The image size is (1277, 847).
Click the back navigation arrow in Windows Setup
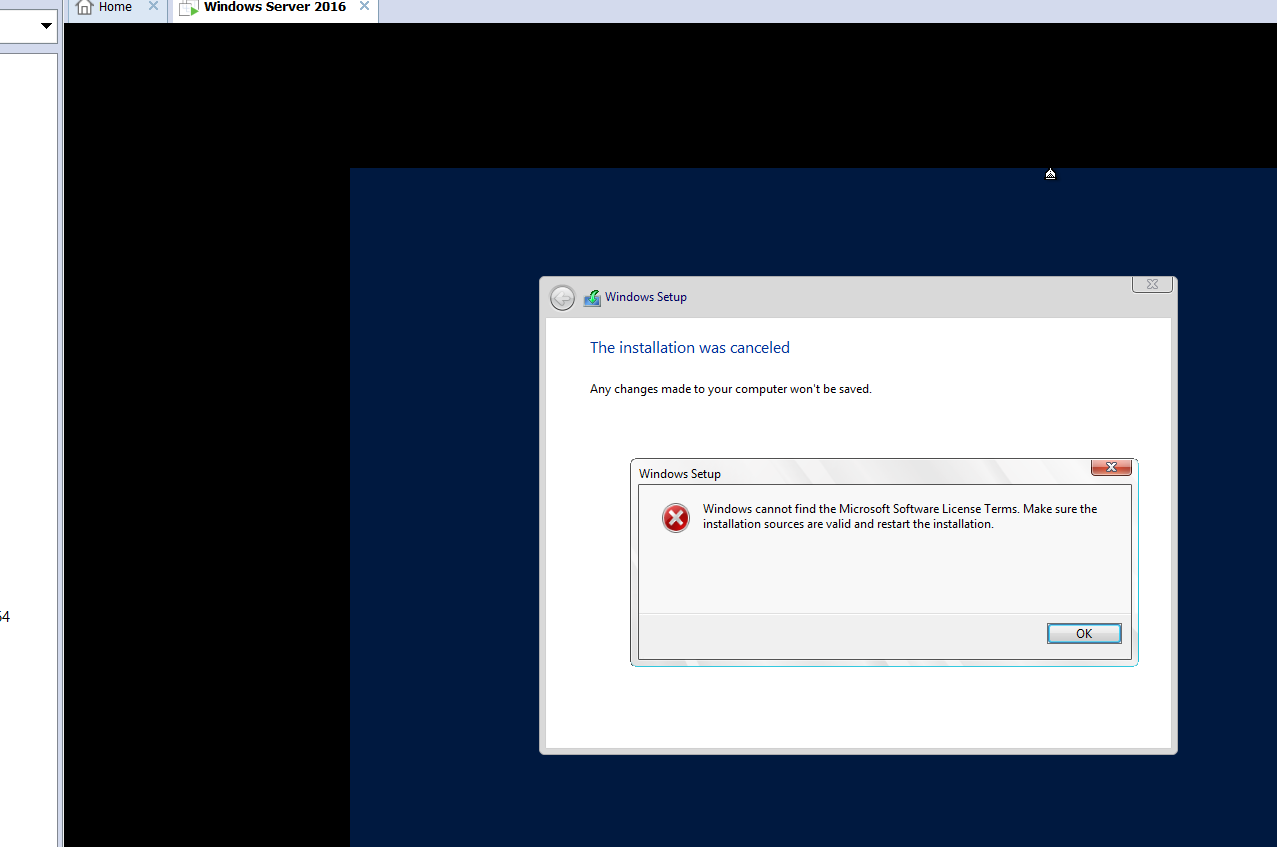point(561,297)
